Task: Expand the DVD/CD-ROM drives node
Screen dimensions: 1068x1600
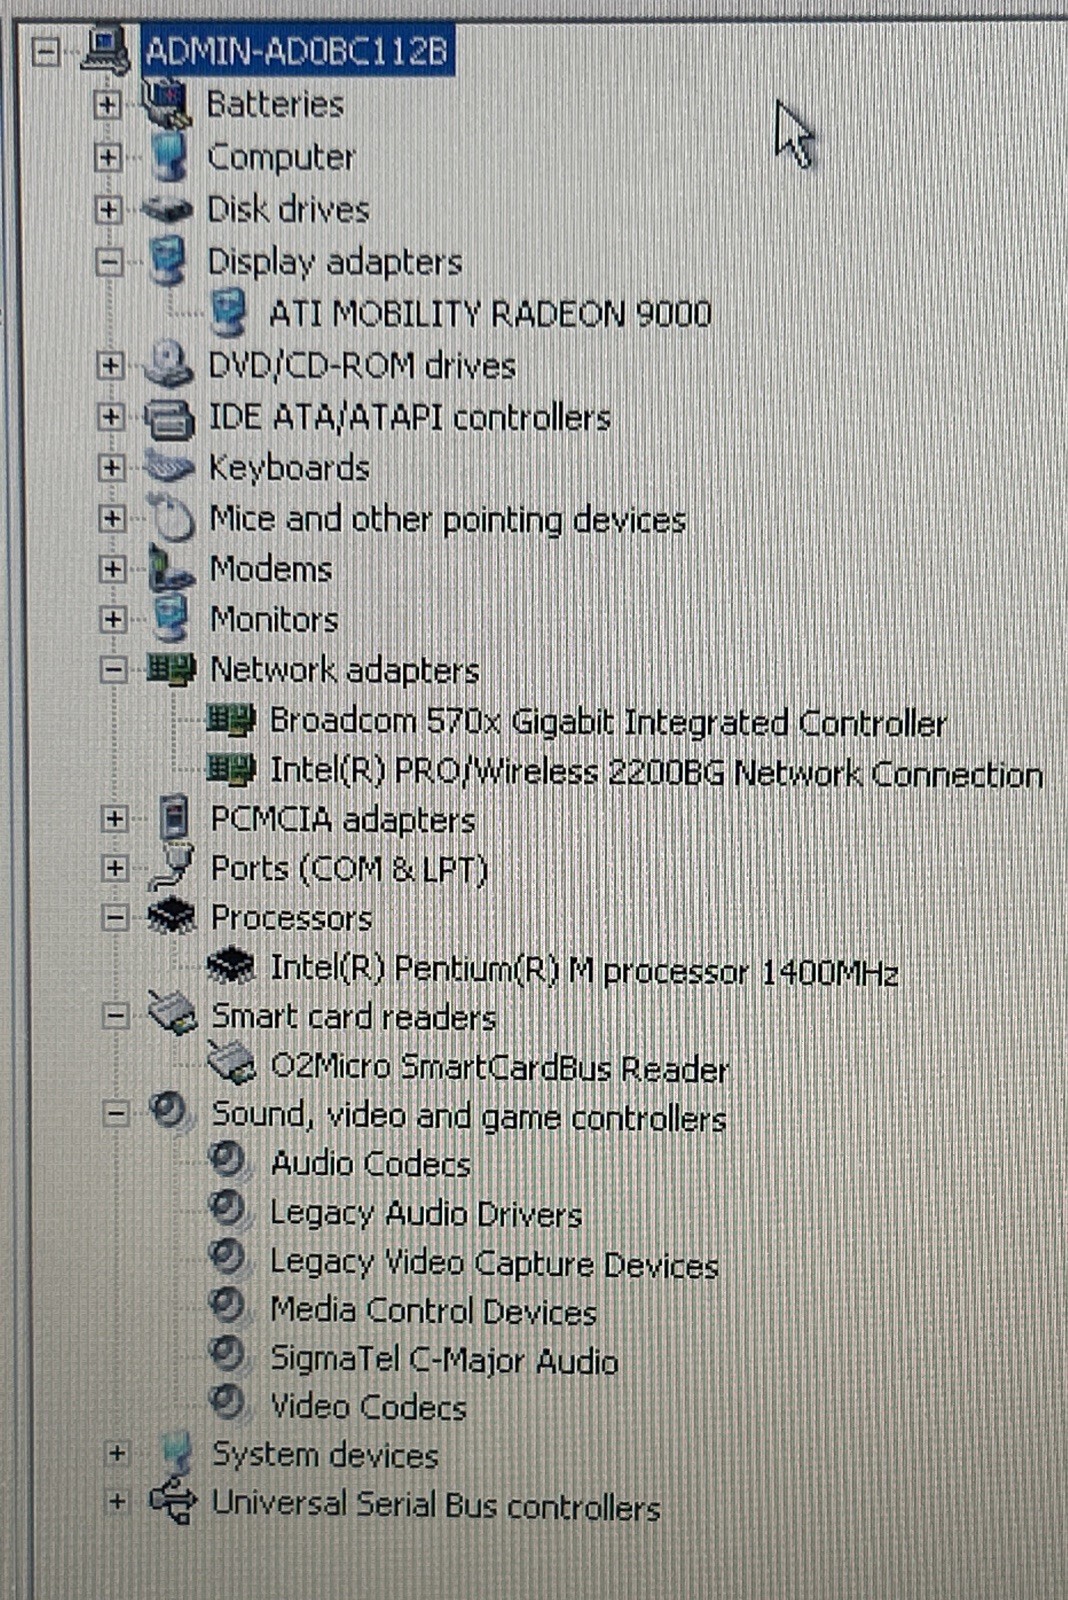Action: [110, 365]
